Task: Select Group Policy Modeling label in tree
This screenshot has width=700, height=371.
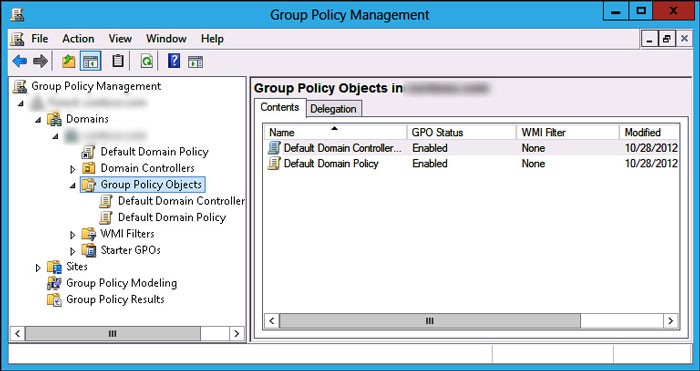Action: pyautogui.click(x=121, y=283)
